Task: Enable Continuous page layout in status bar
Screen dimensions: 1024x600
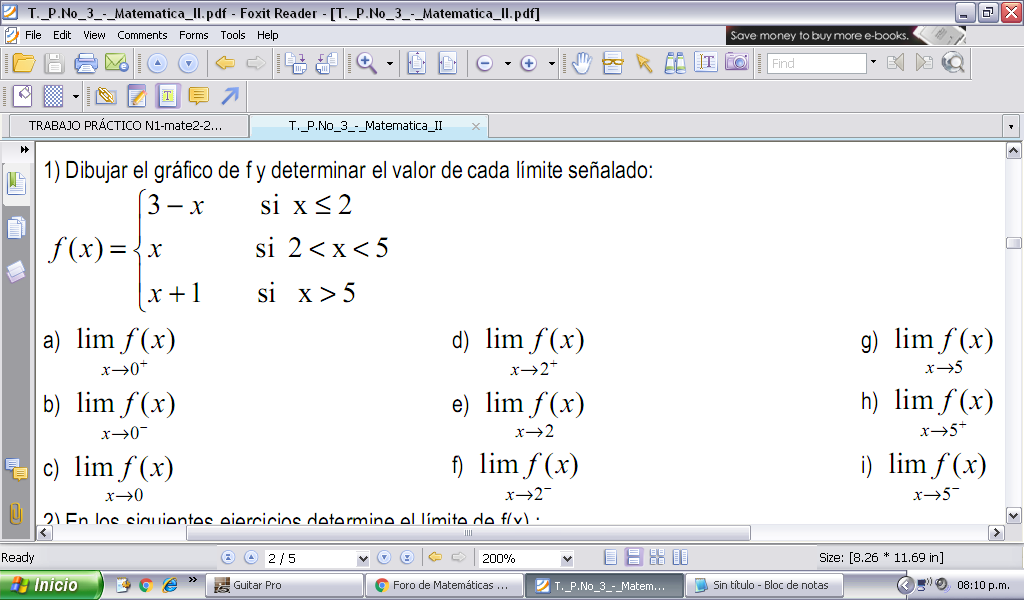Action: pyautogui.click(x=633, y=558)
